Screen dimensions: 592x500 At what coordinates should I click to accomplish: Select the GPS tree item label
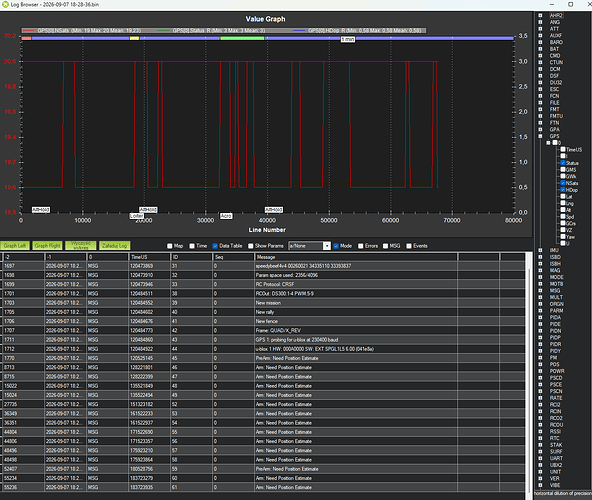[554, 136]
